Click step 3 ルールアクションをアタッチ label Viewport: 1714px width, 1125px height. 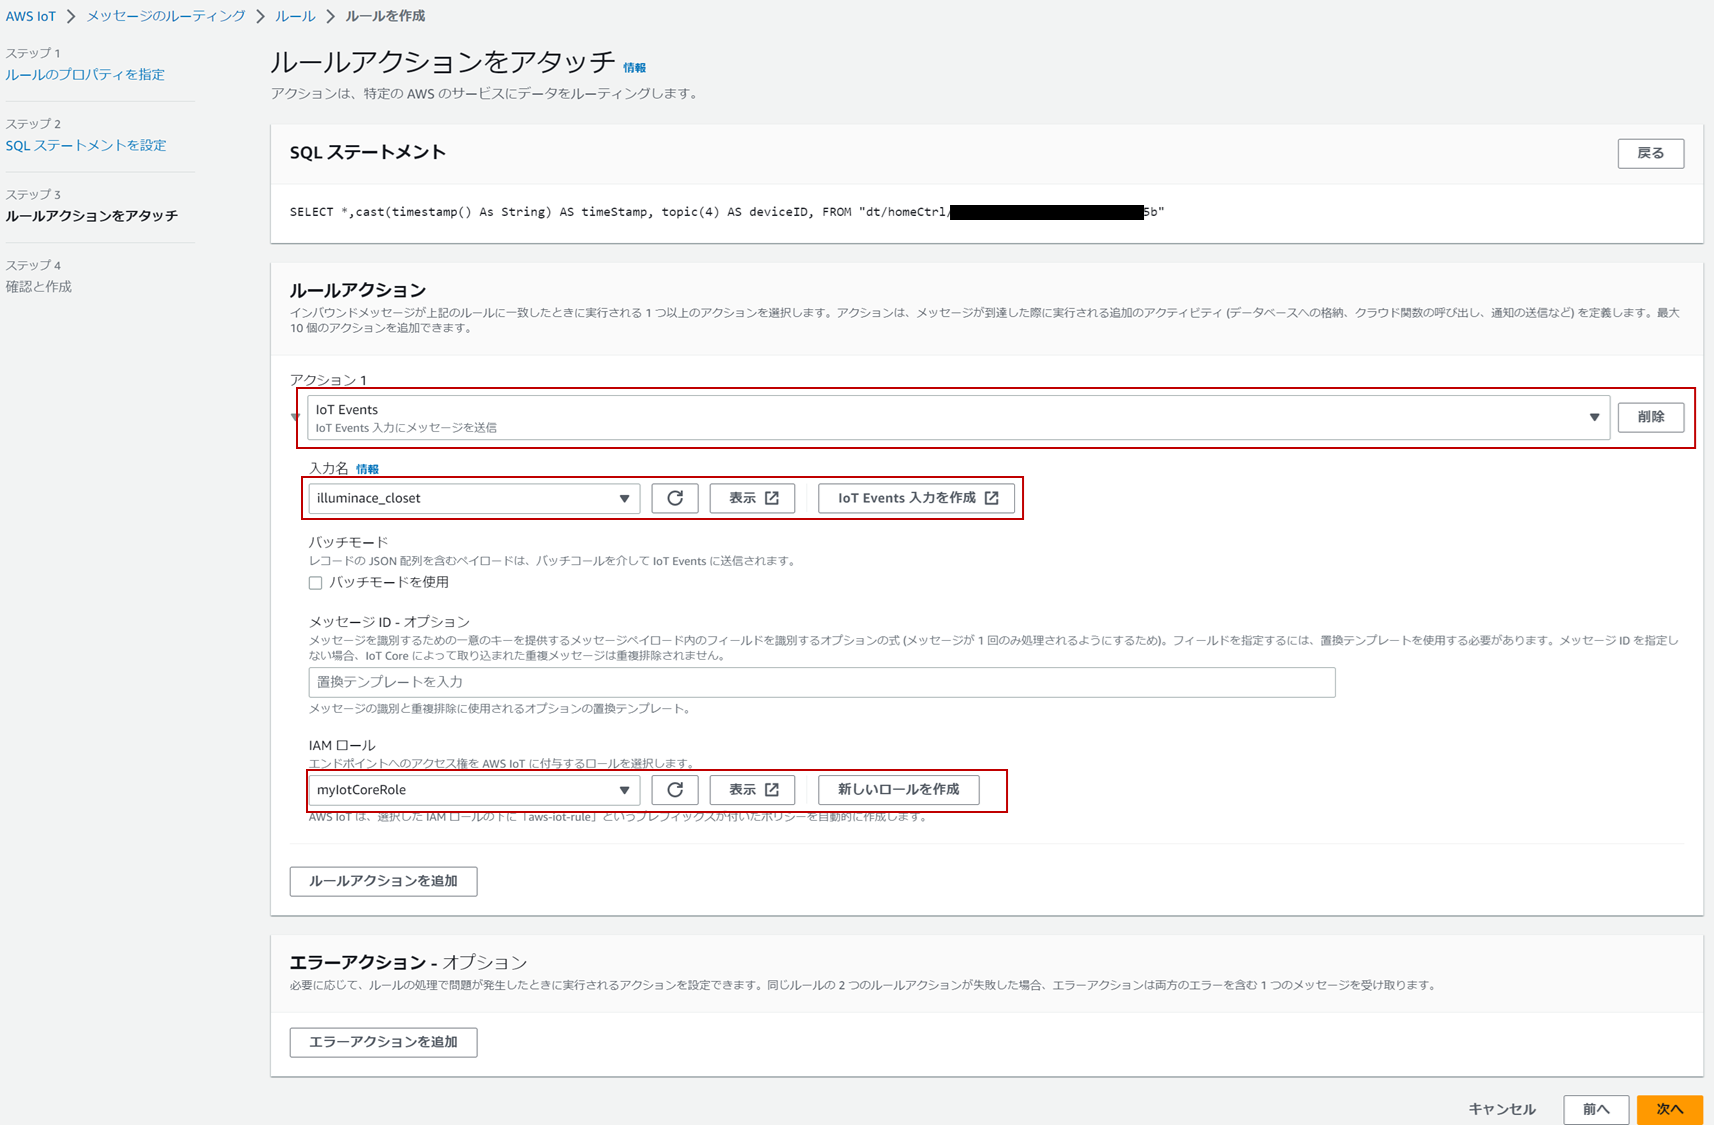click(x=92, y=216)
